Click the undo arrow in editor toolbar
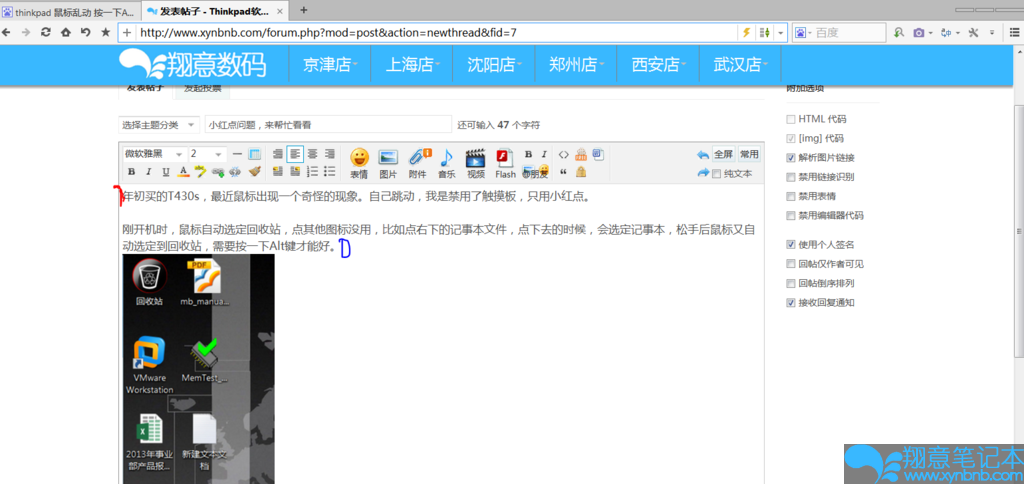The width and height of the screenshot is (1024, 484). (703, 155)
